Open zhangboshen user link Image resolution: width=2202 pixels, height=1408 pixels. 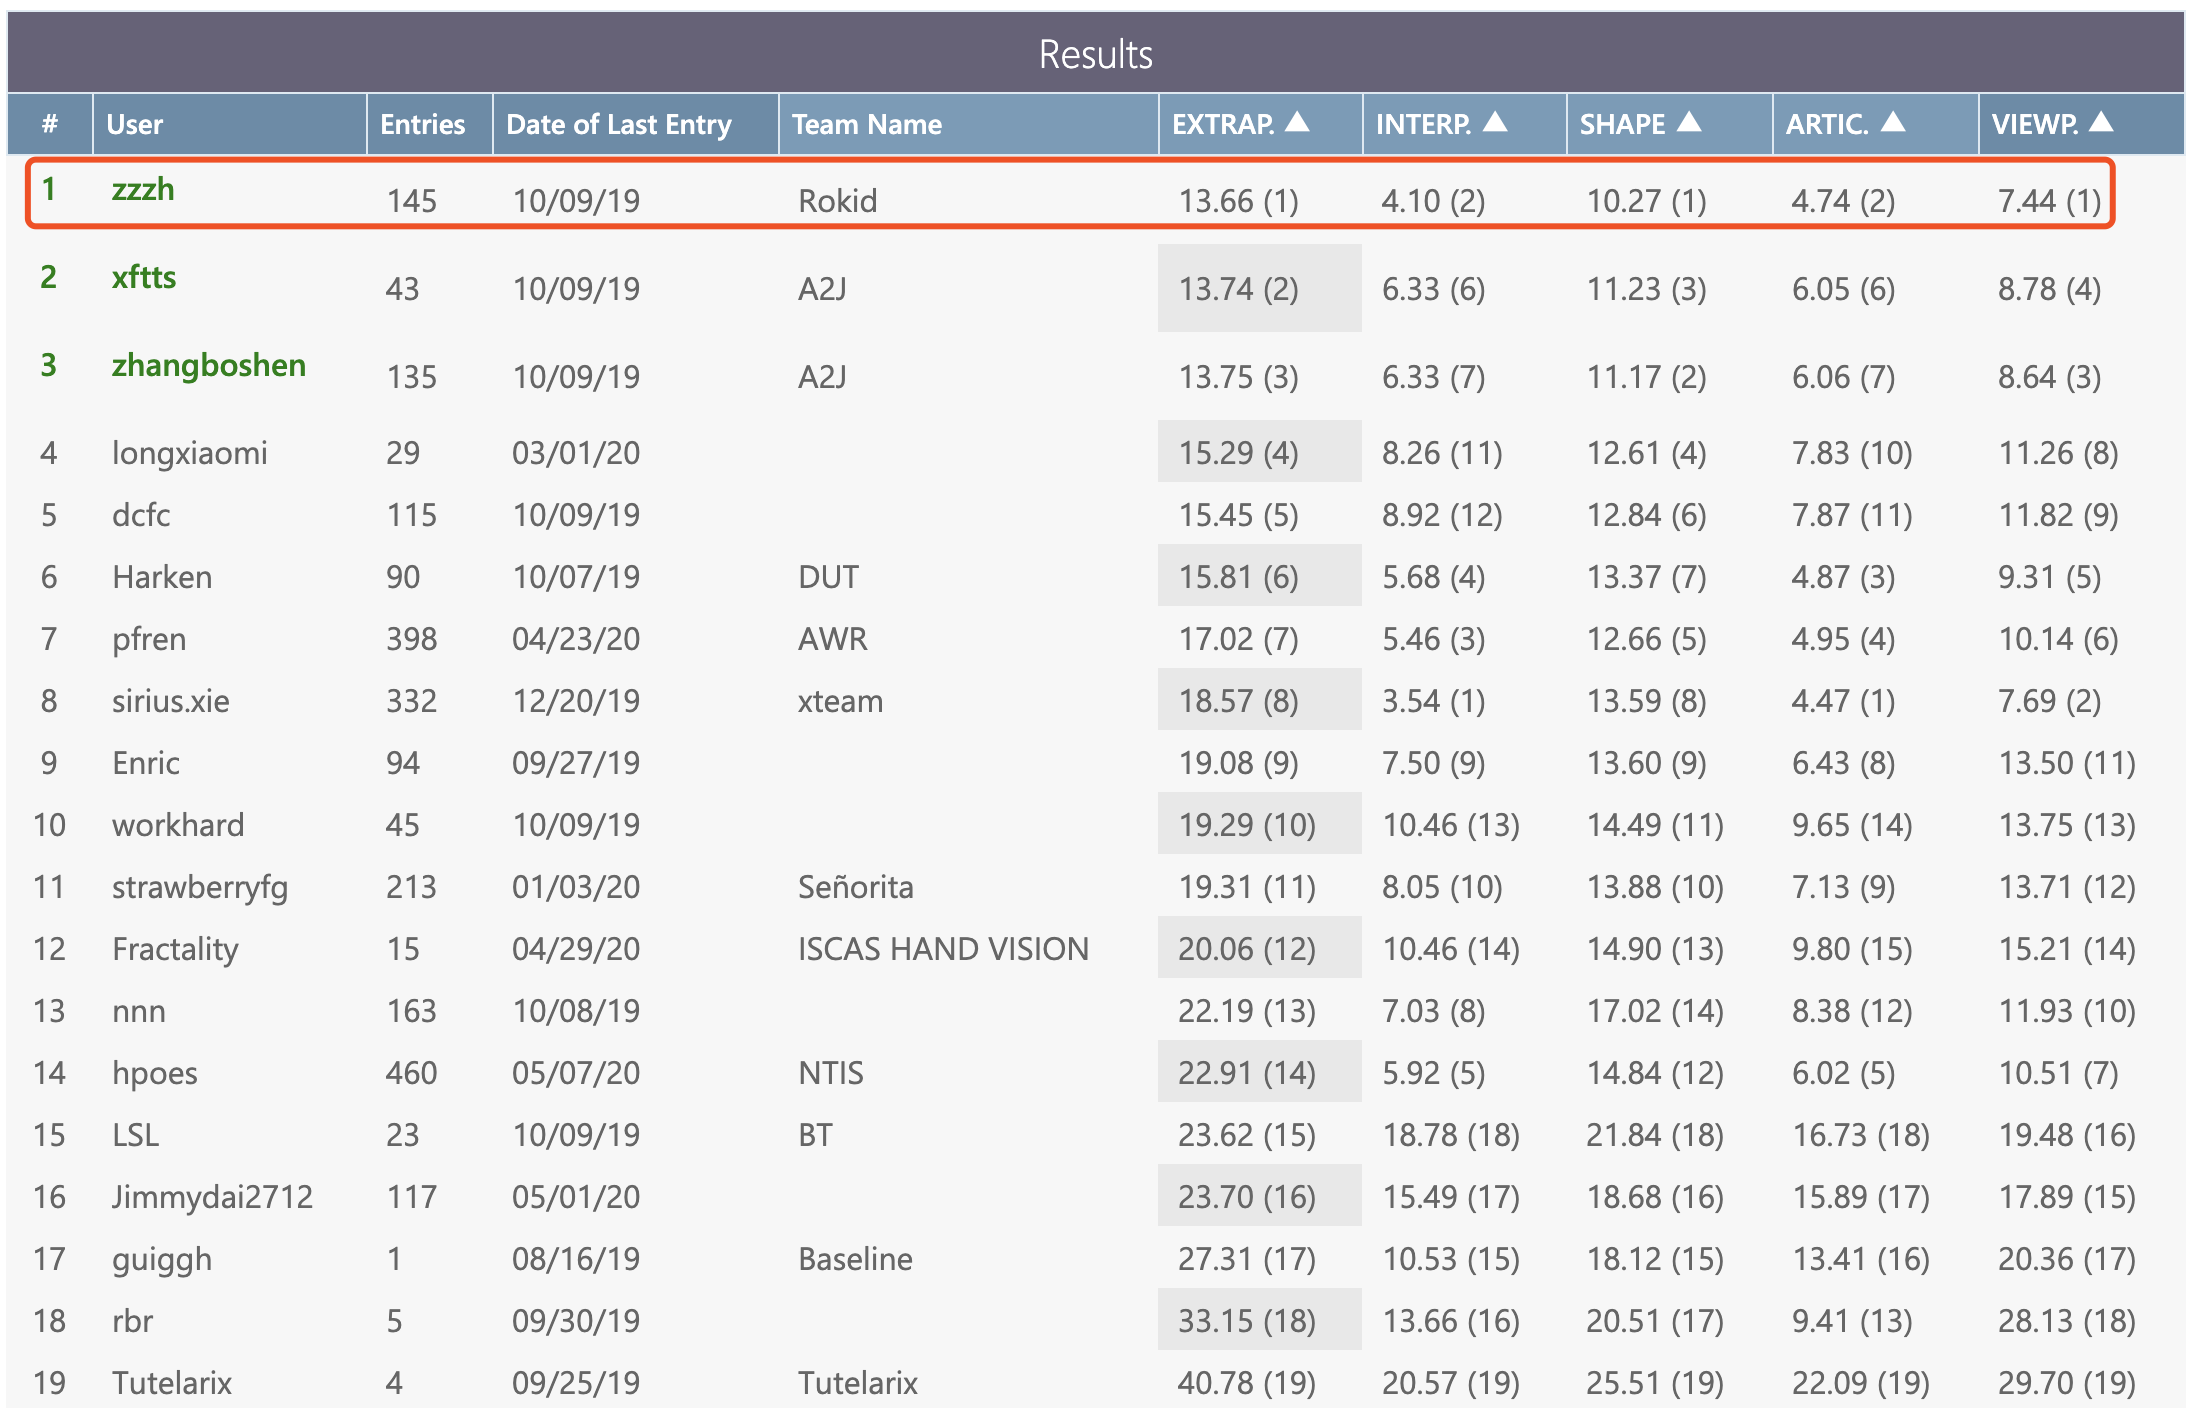point(208,365)
